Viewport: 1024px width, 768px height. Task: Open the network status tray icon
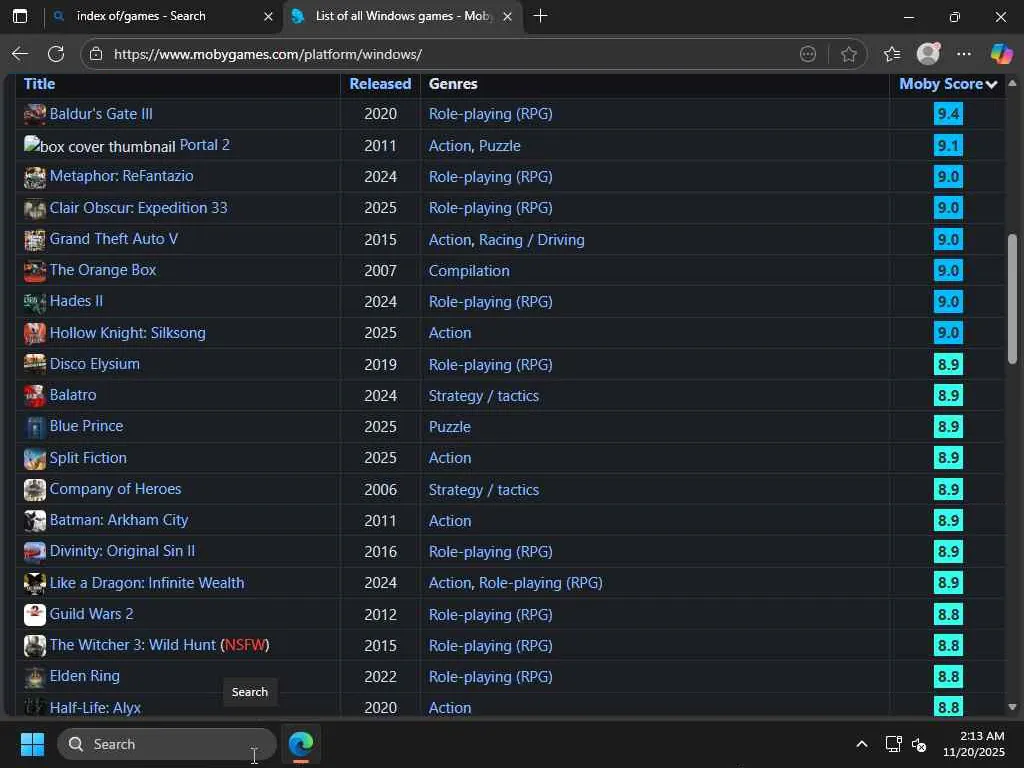tap(893, 744)
